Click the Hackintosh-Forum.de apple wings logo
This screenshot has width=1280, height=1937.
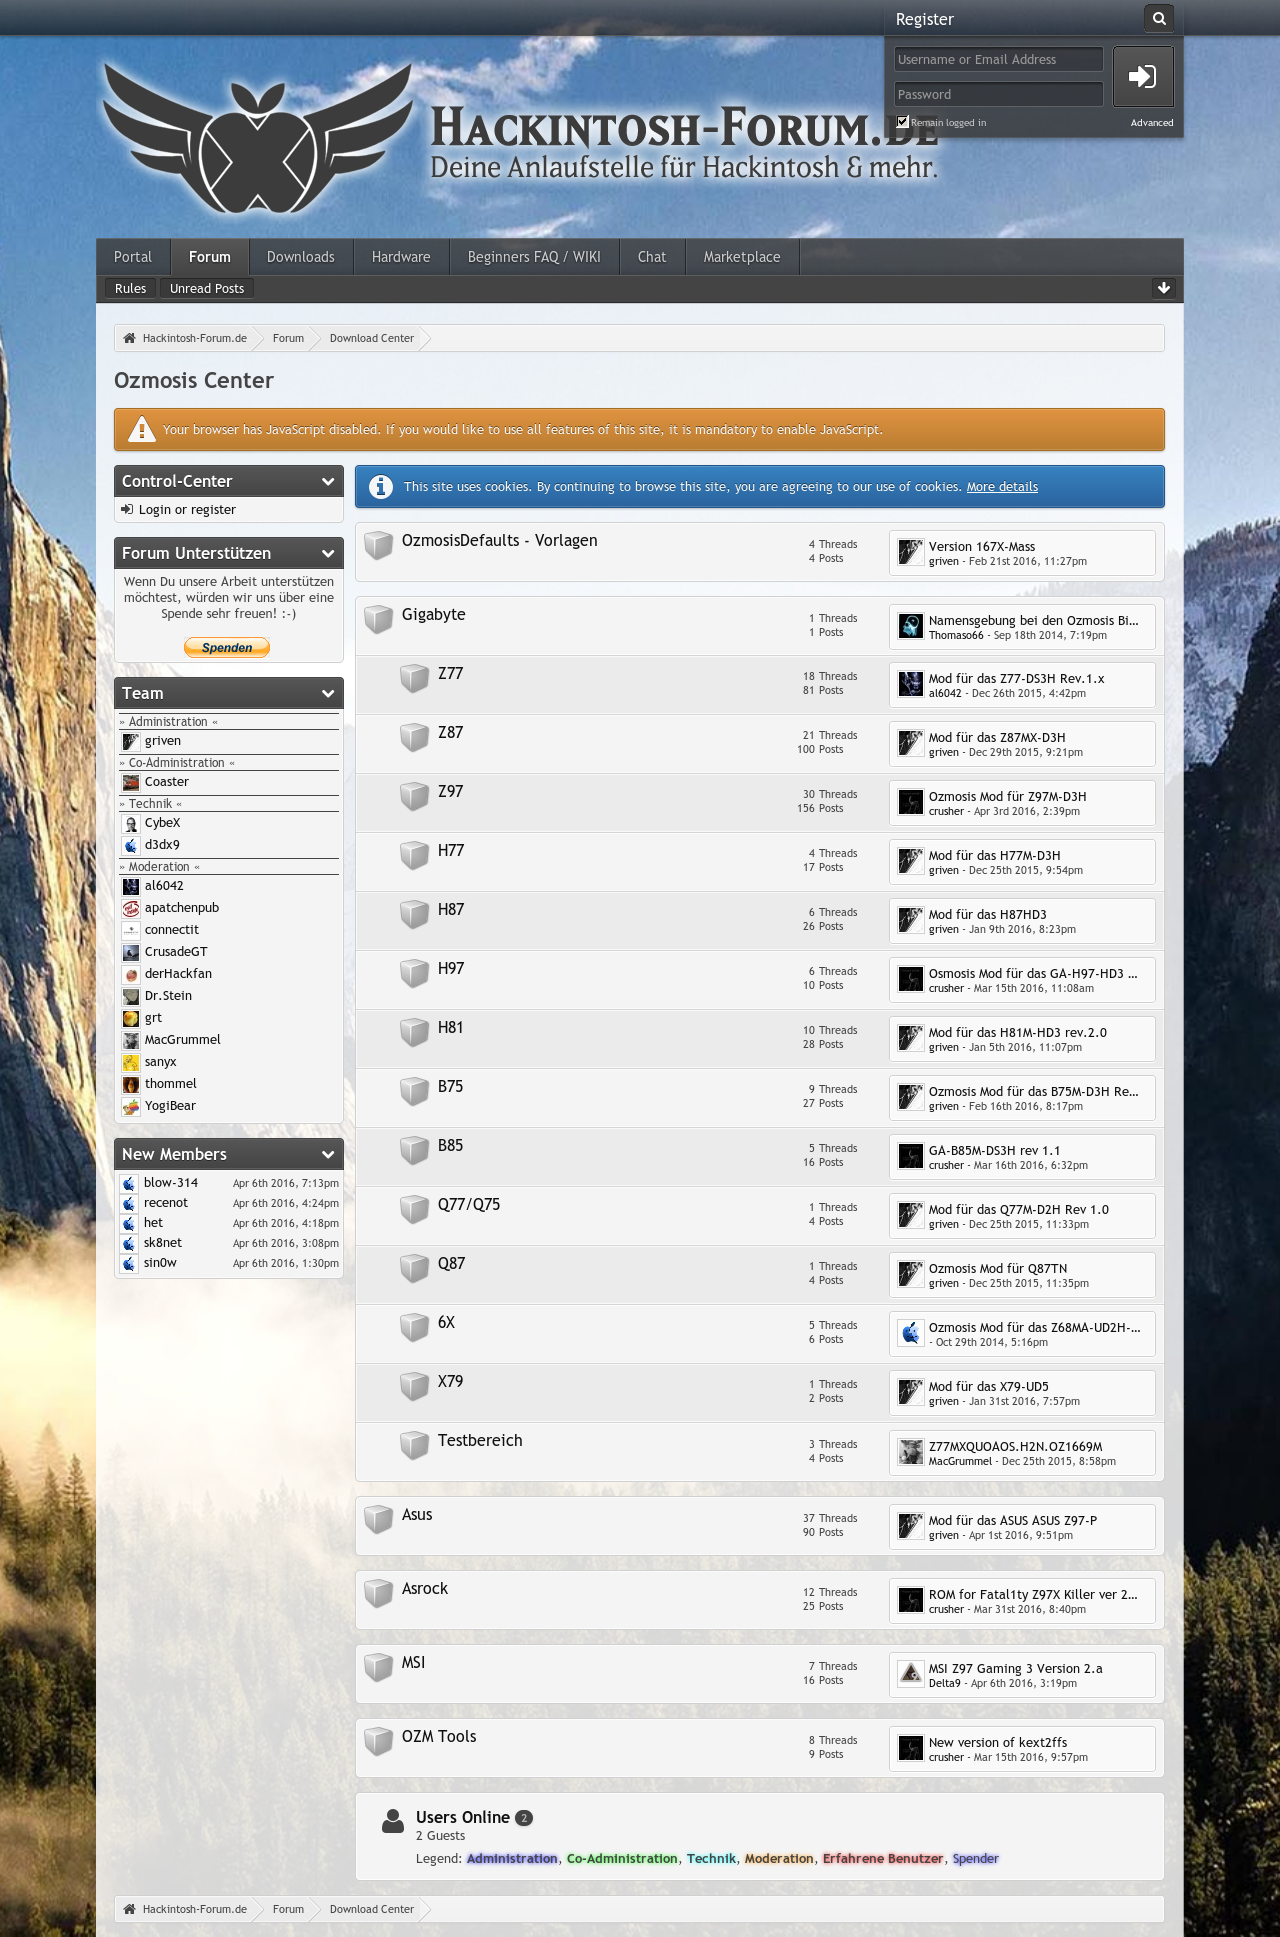pyautogui.click(x=258, y=140)
